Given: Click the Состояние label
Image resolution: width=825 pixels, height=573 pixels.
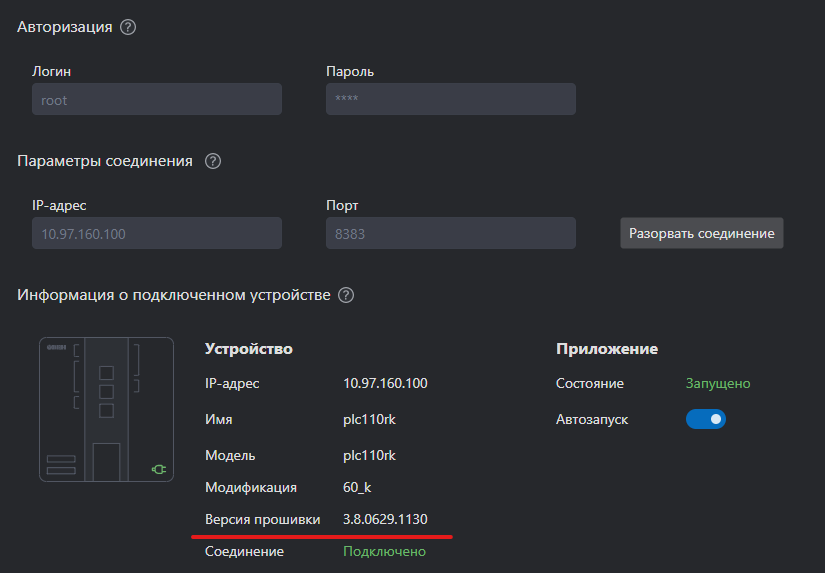Looking at the screenshot, I should [x=590, y=384].
